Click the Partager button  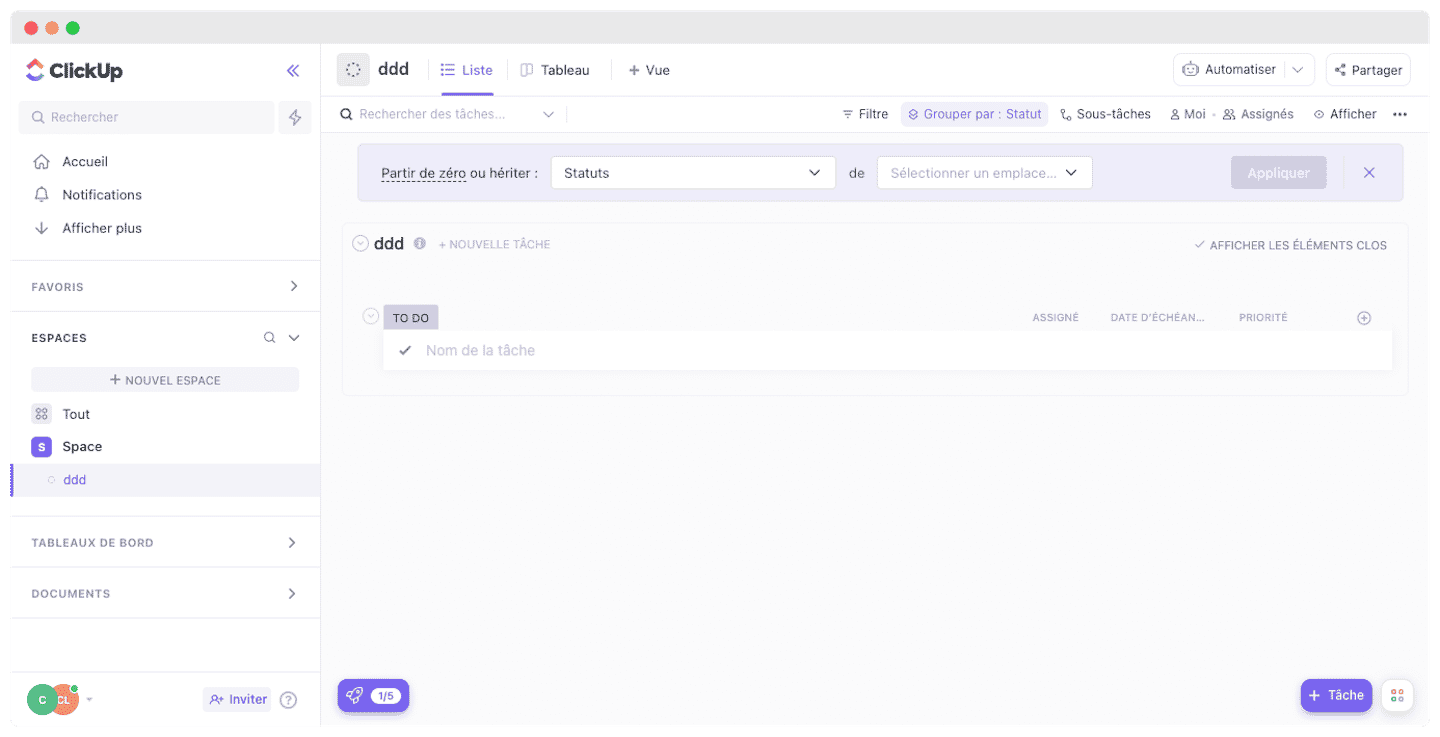[1368, 70]
